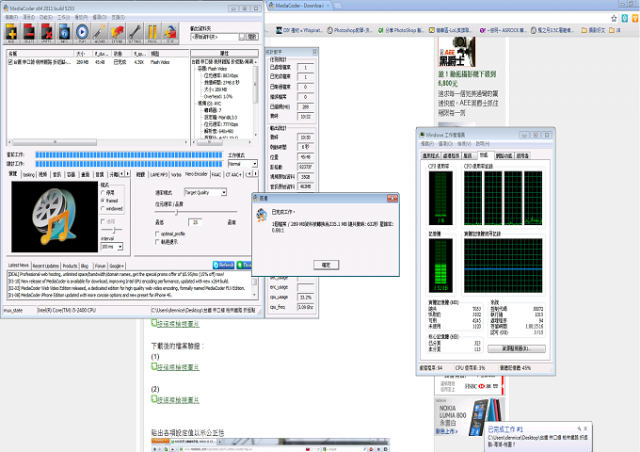Image resolution: width=640 pixels, height=452 pixels.
Task: Open the Settings (wrench) toolbar icon
Action: [135, 33]
